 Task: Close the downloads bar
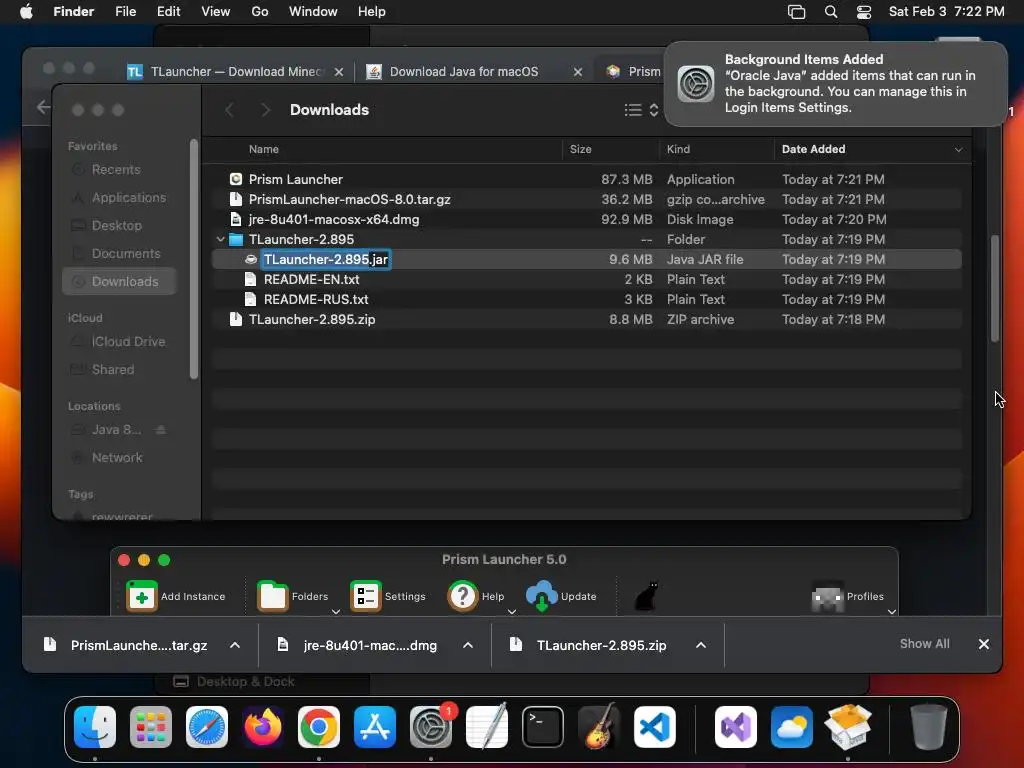coord(984,644)
